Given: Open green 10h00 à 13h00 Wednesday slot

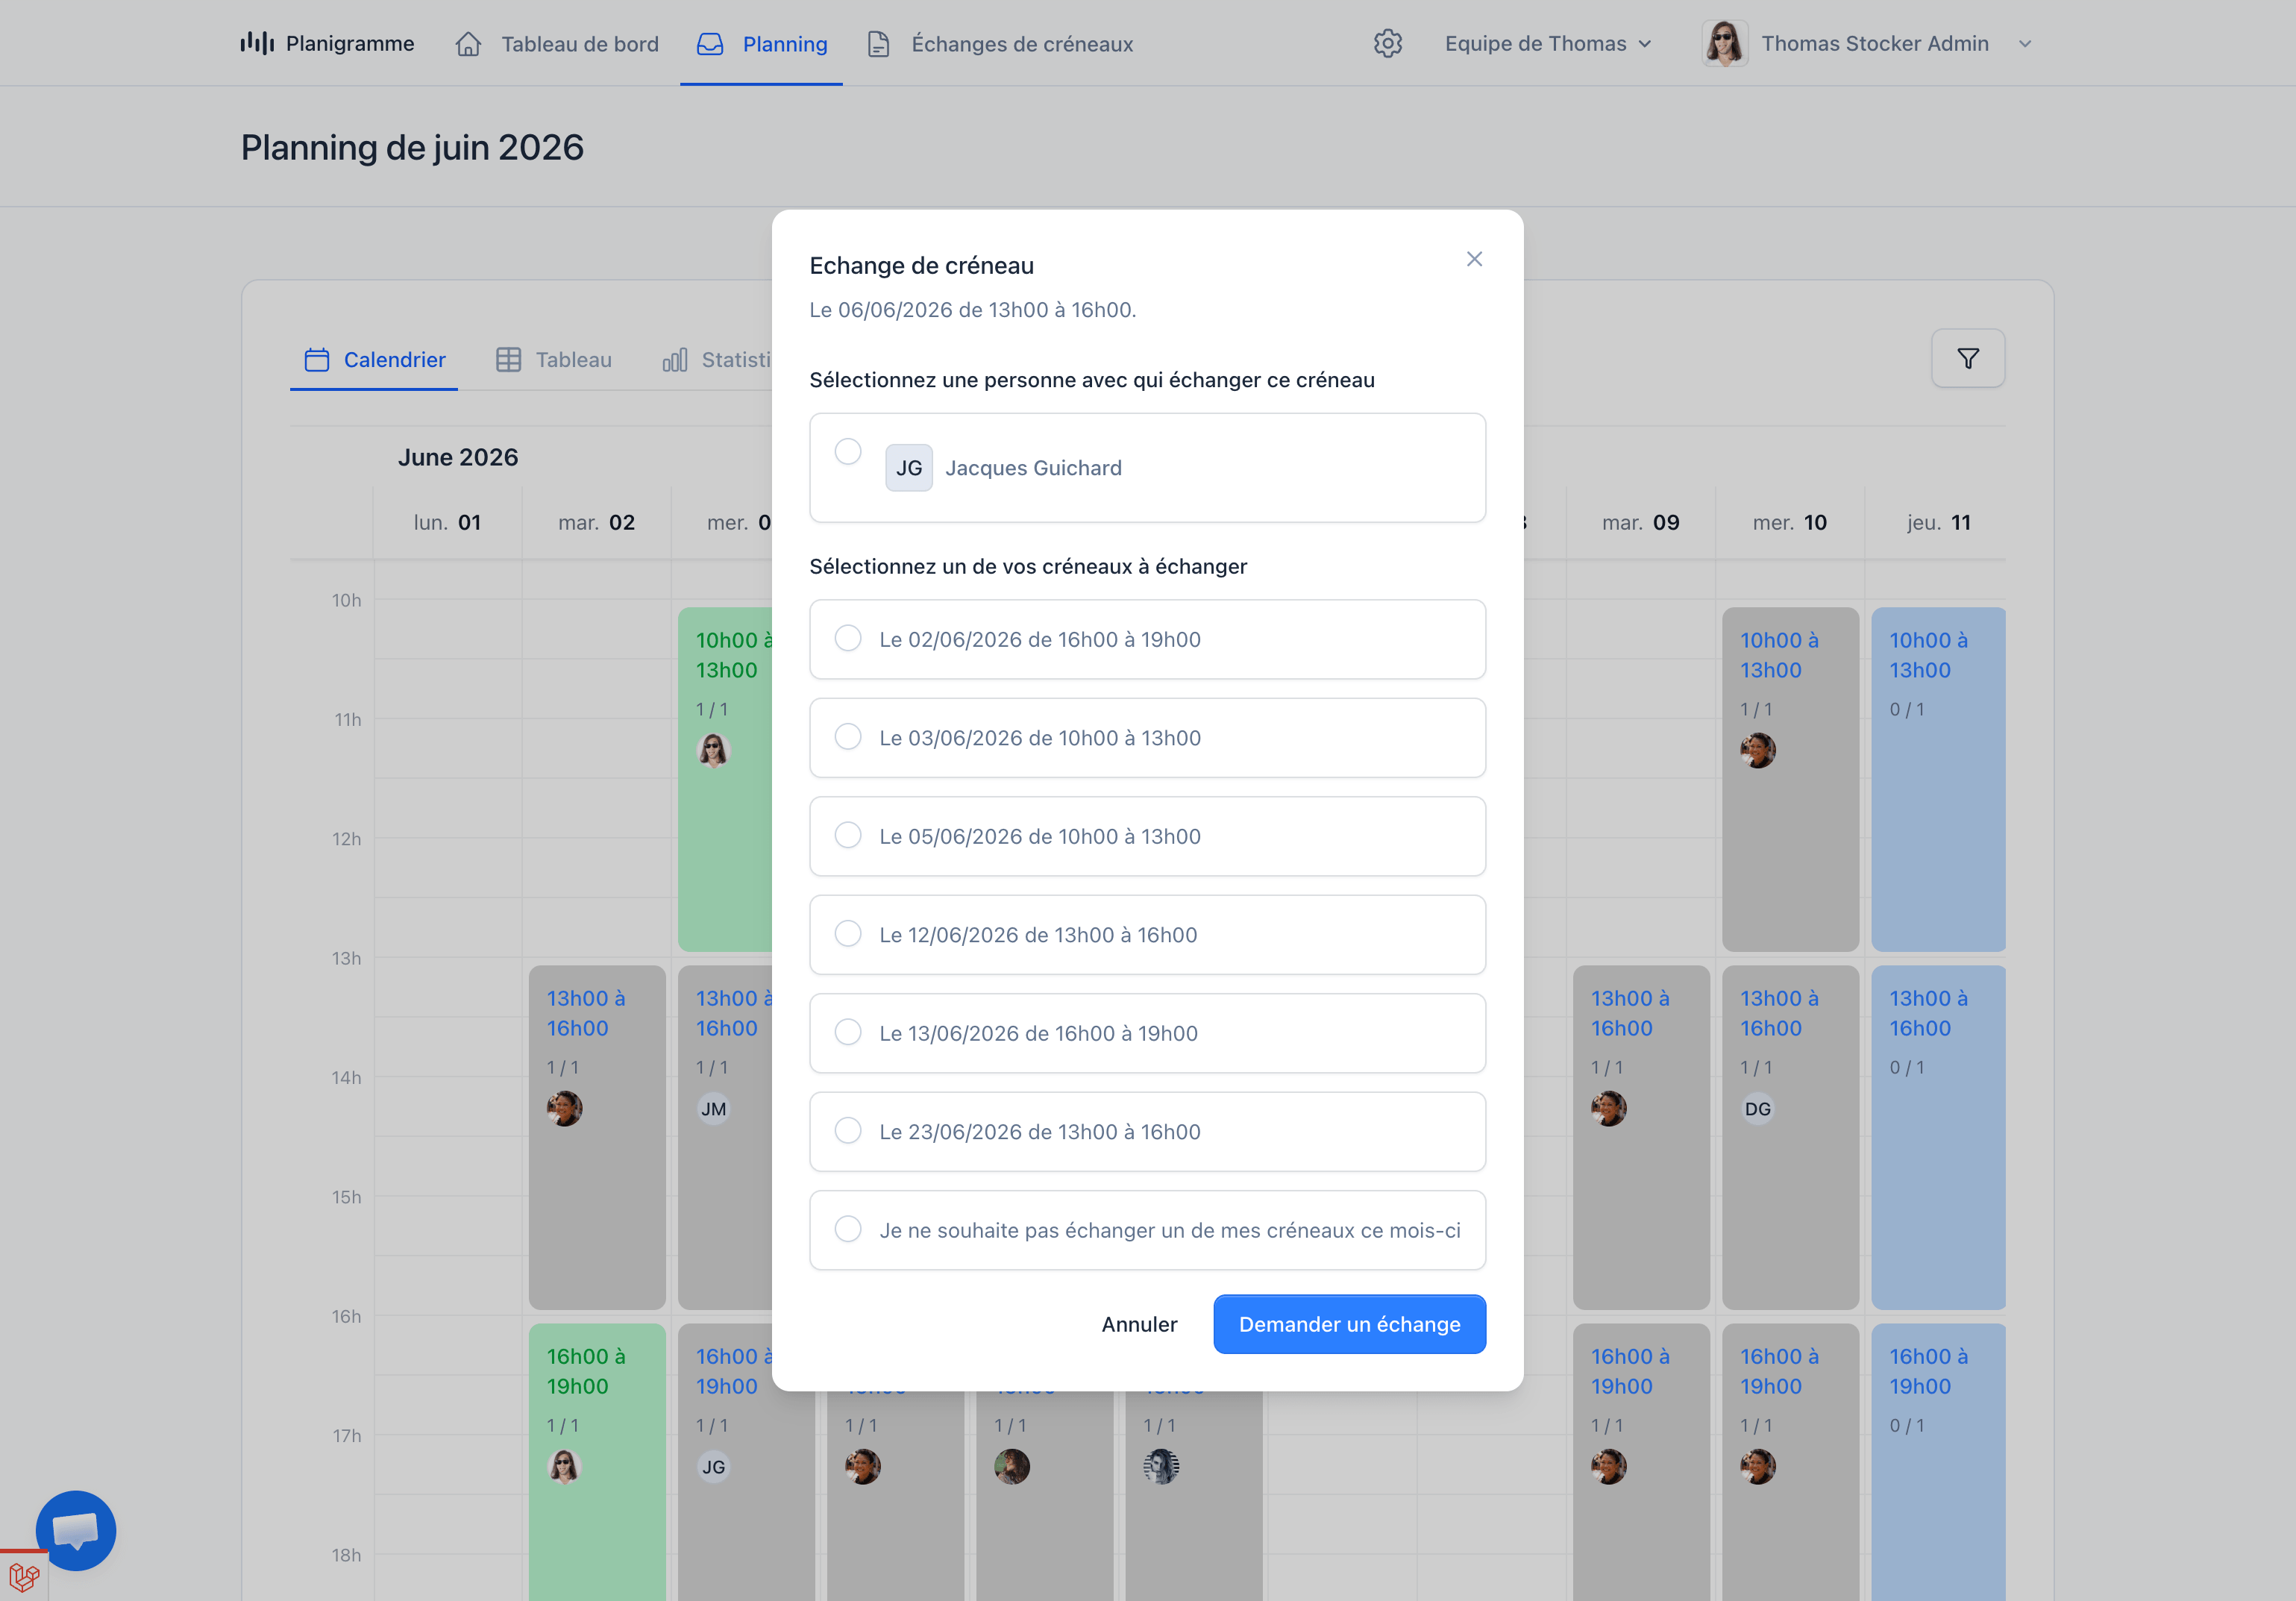Looking at the screenshot, I should tap(725, 779).
